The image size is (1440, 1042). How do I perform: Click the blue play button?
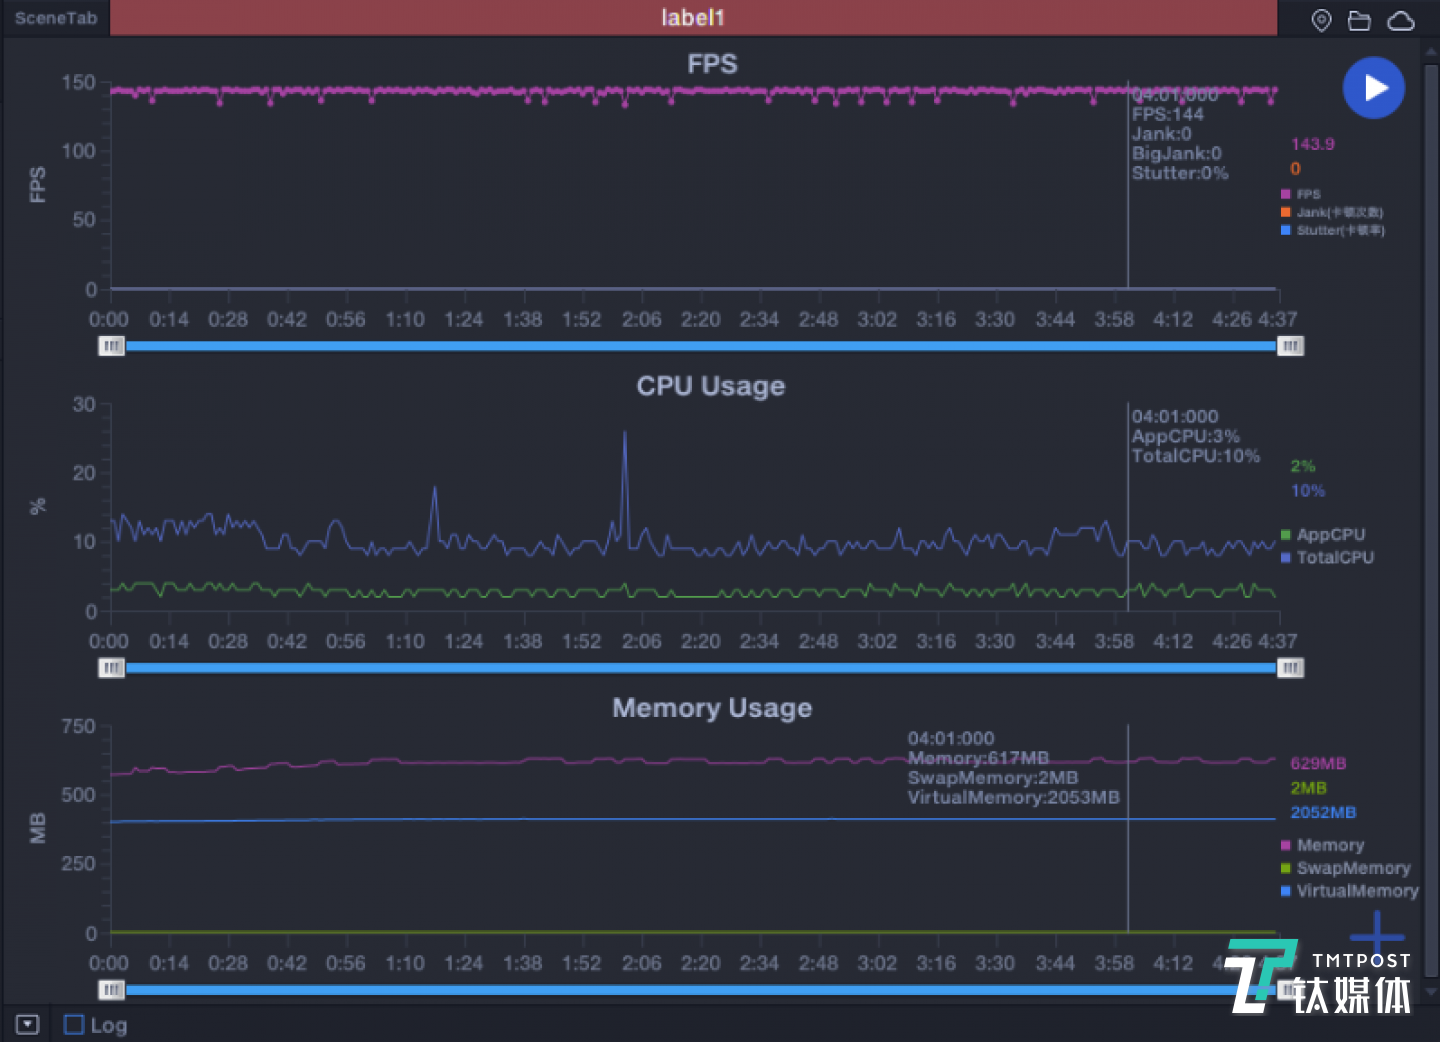coord(1373,88)
